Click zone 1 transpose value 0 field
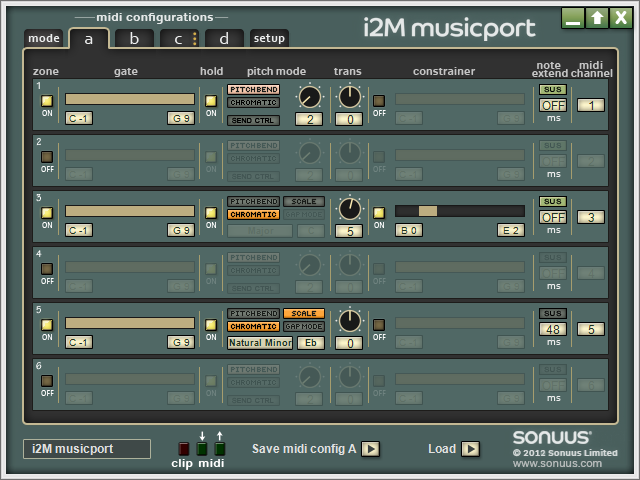 pyautogui.click(x=349, y=119)
